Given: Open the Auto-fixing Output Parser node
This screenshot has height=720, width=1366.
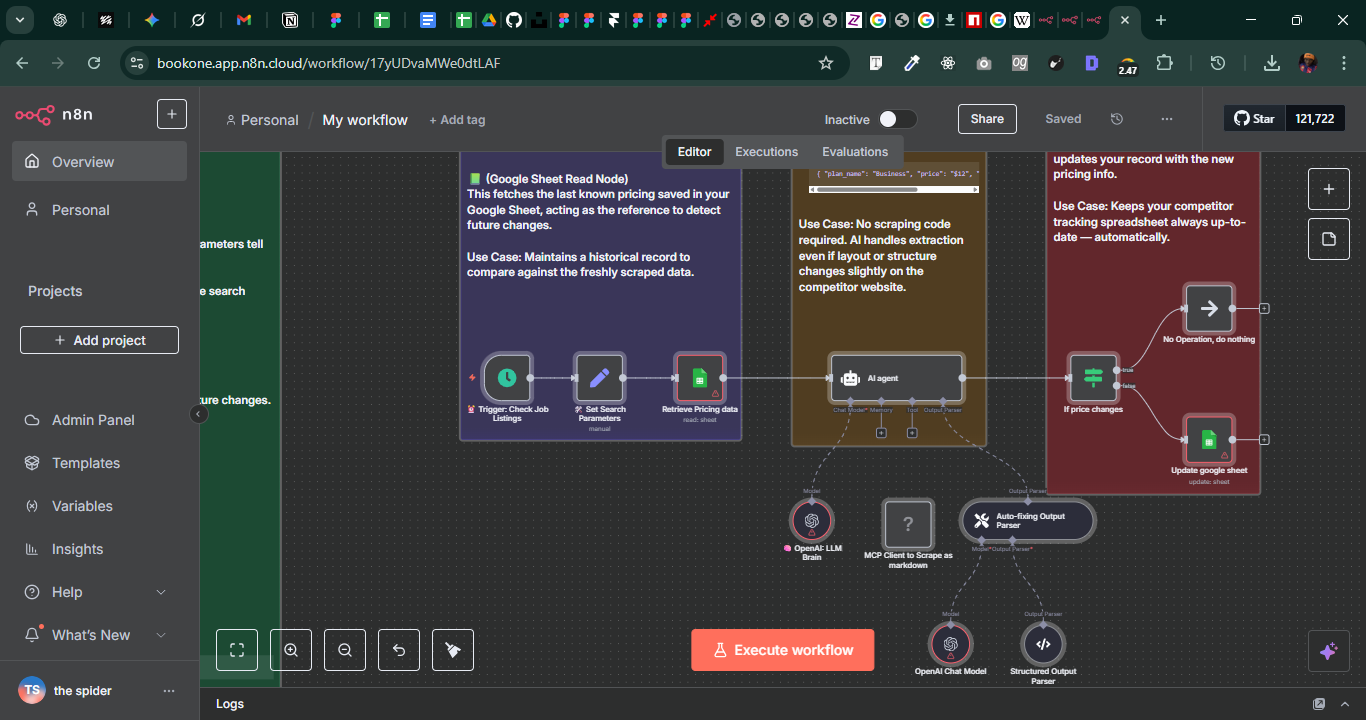Looking at the screenshot, I should (x=1027, y=521).
